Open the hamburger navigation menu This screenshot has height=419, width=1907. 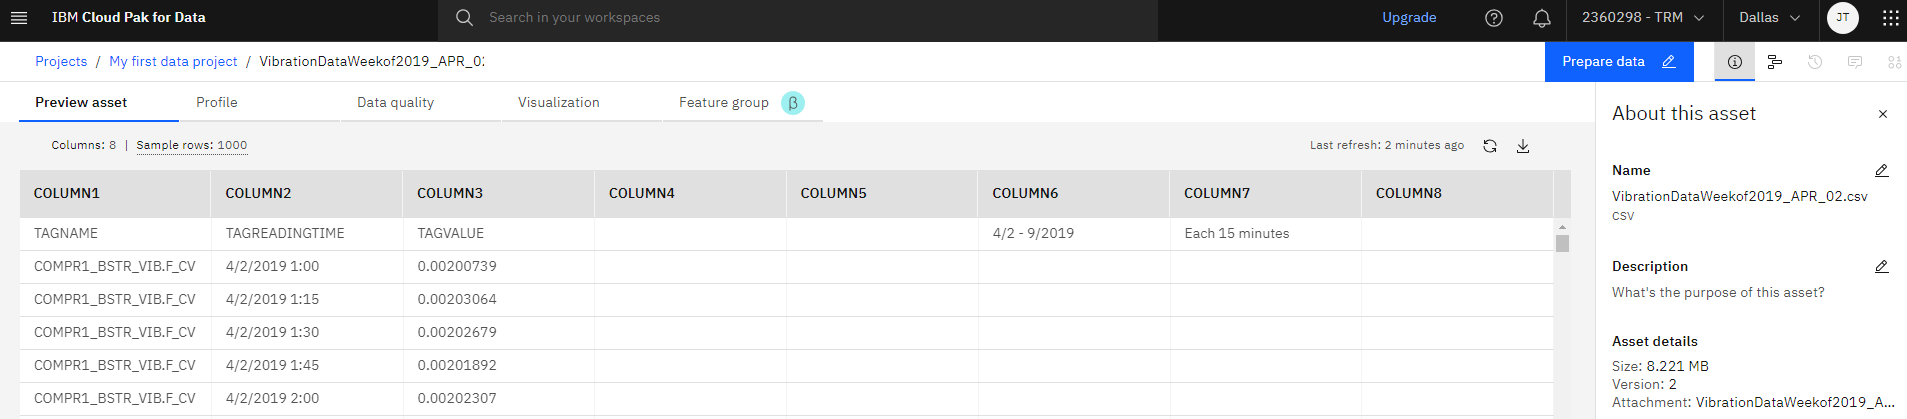tap(19, 18)
